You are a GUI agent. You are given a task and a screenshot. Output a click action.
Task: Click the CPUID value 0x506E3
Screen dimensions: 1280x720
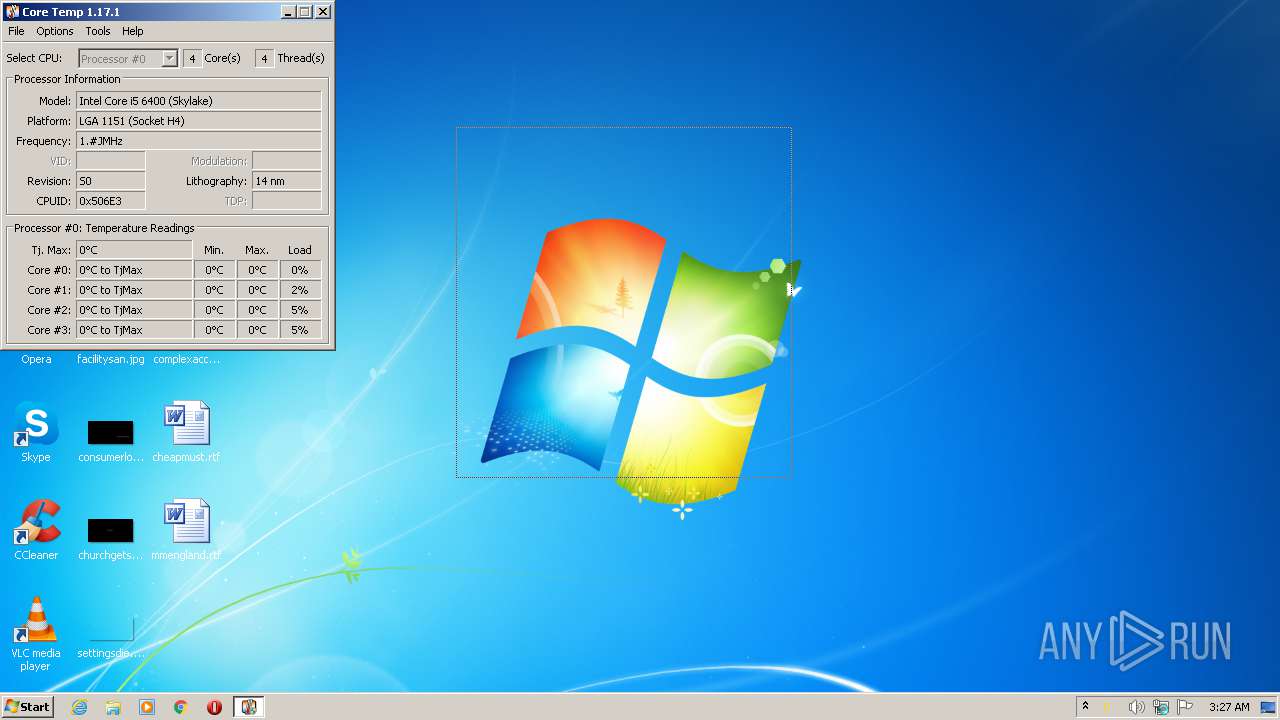(x=111, y=201)
